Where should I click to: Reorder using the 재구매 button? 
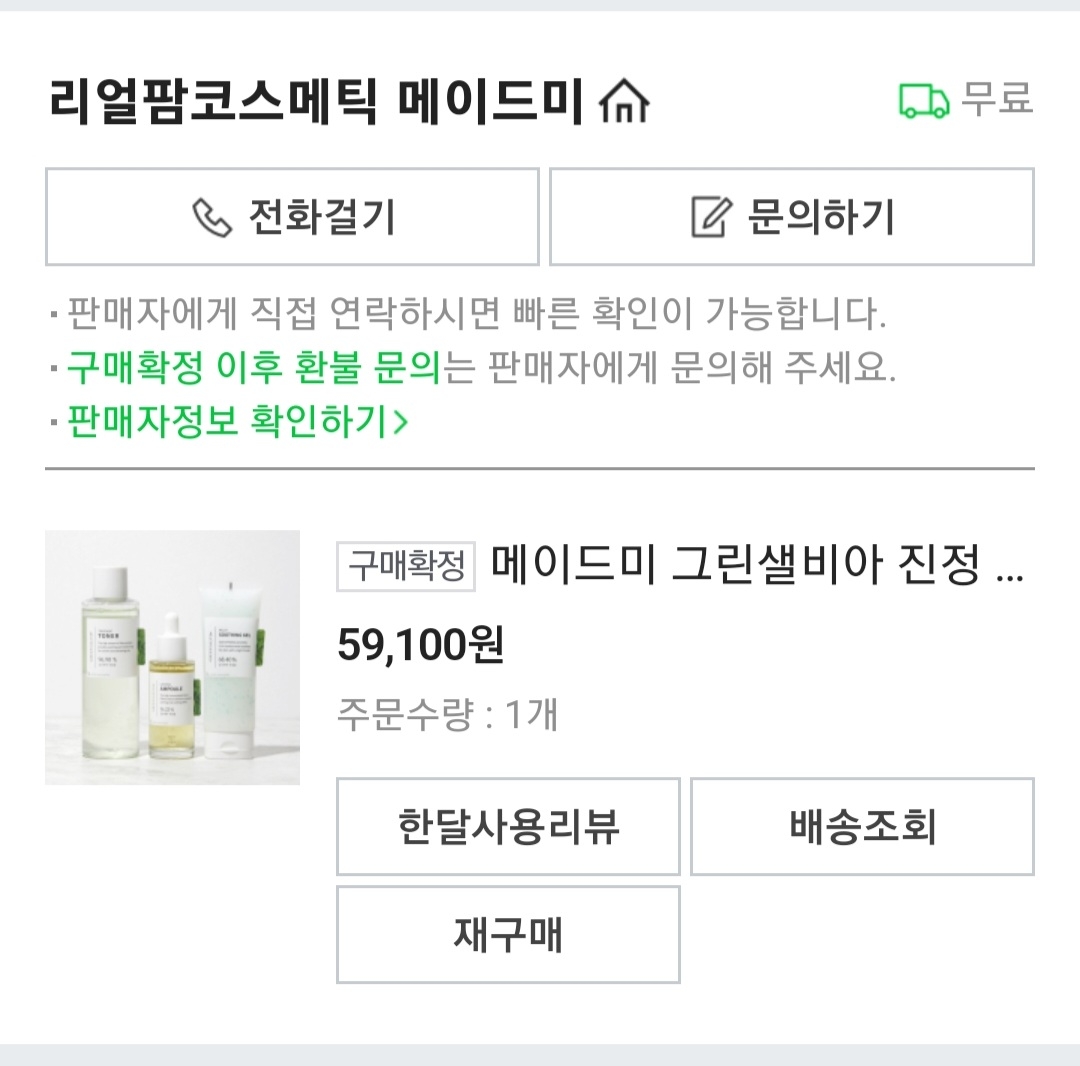tap(508, 934)
